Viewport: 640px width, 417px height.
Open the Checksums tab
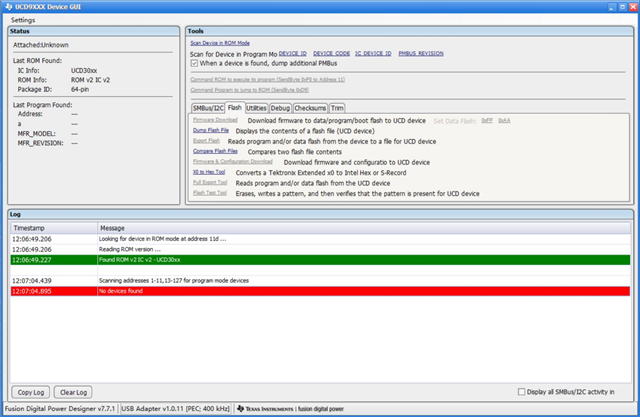[310, 108]
